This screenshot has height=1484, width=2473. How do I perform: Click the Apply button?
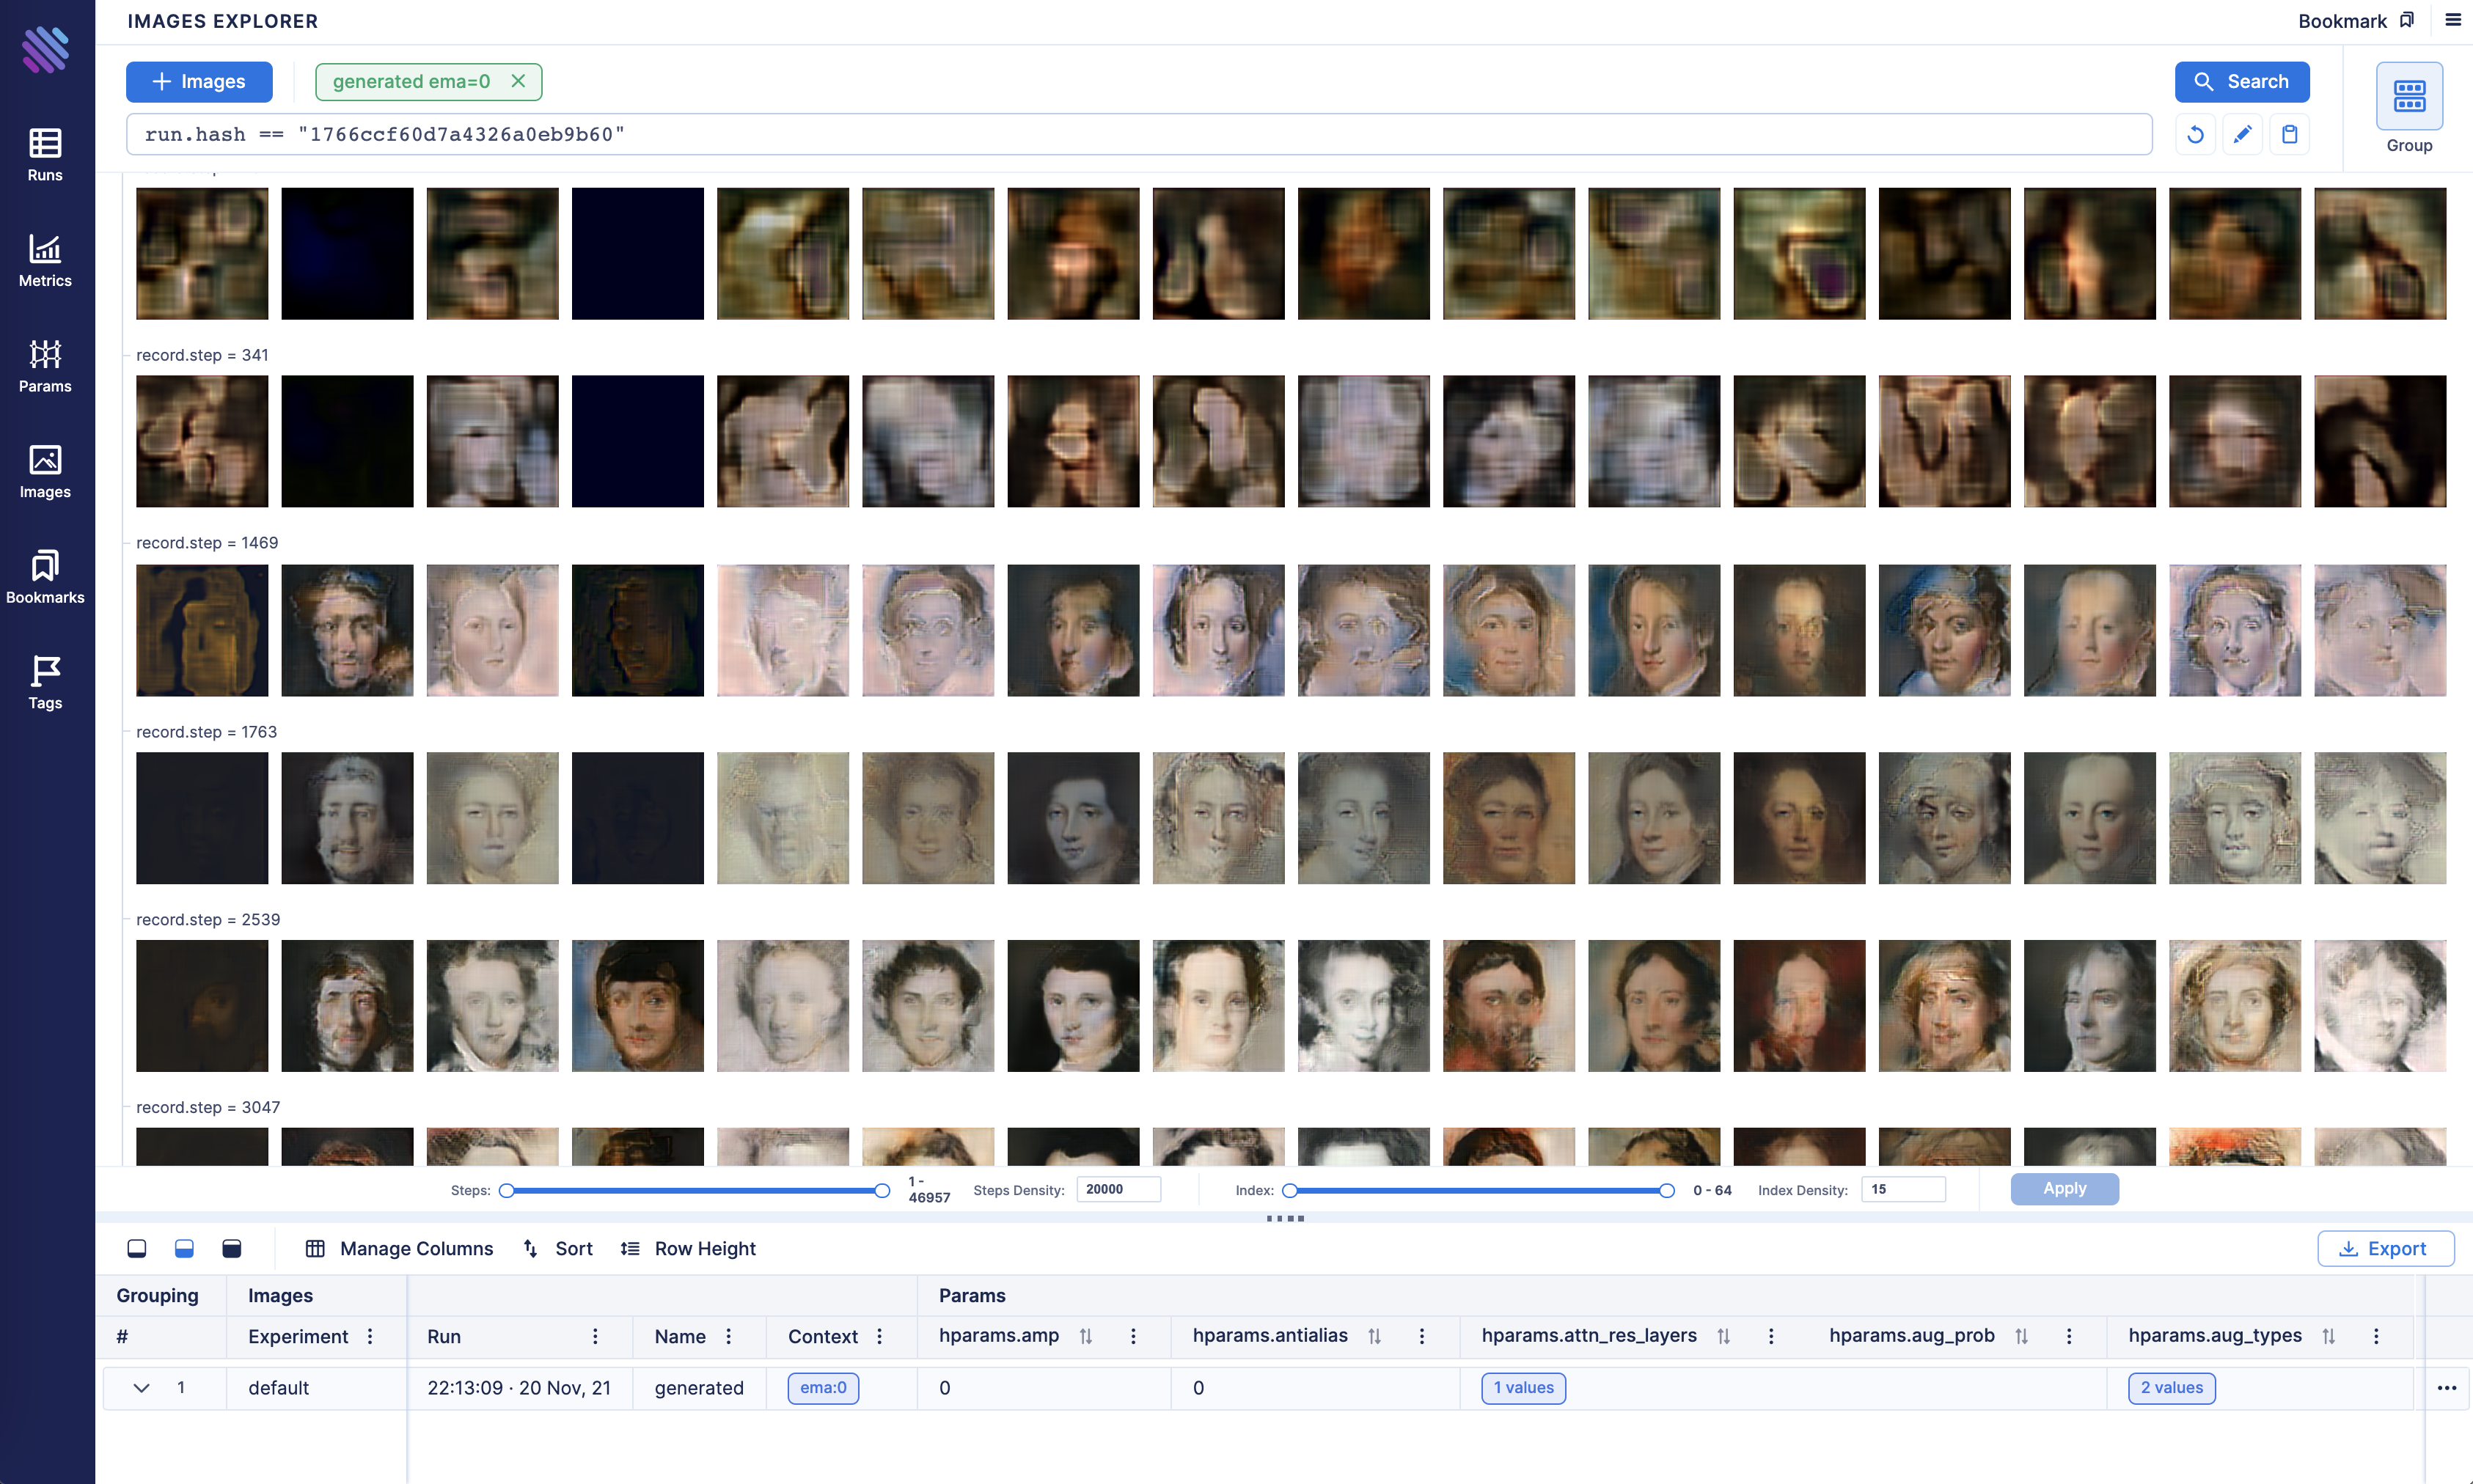[2064, 1188]
